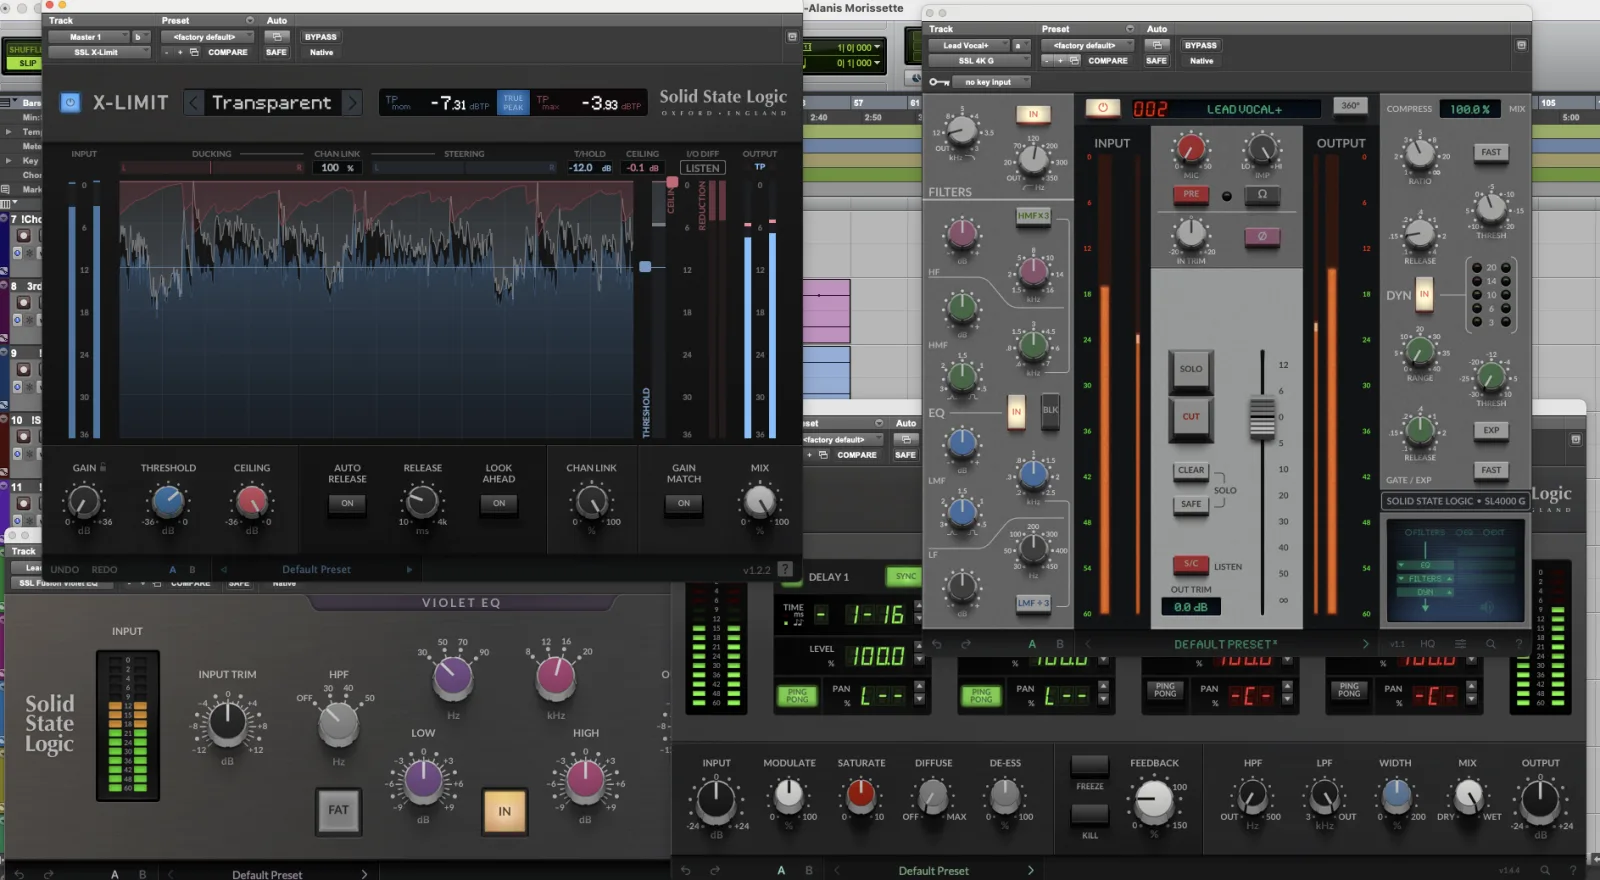Image resolution: width=1600 pixels, height=880 pixels.
Task: Click the X-Limit LISTEN button
Action: coord(703,168)
